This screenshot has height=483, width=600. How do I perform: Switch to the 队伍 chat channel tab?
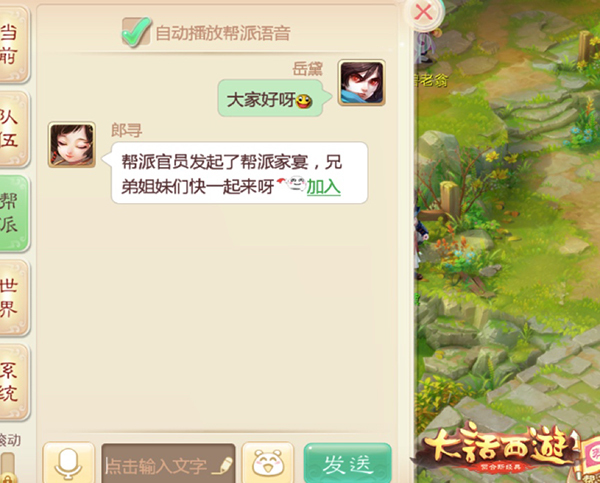[12, 129]
